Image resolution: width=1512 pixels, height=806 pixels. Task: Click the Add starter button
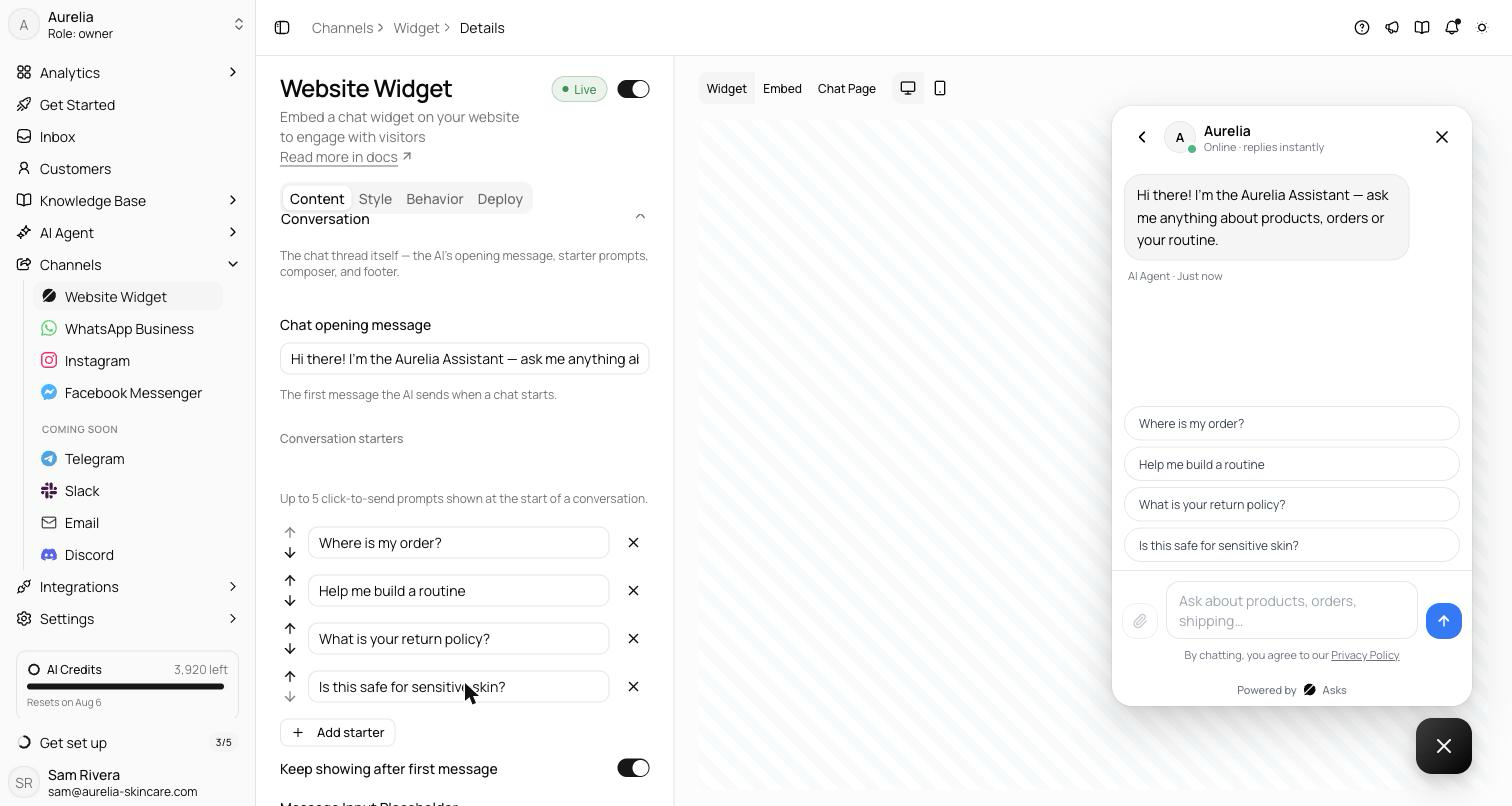point(338,733)
